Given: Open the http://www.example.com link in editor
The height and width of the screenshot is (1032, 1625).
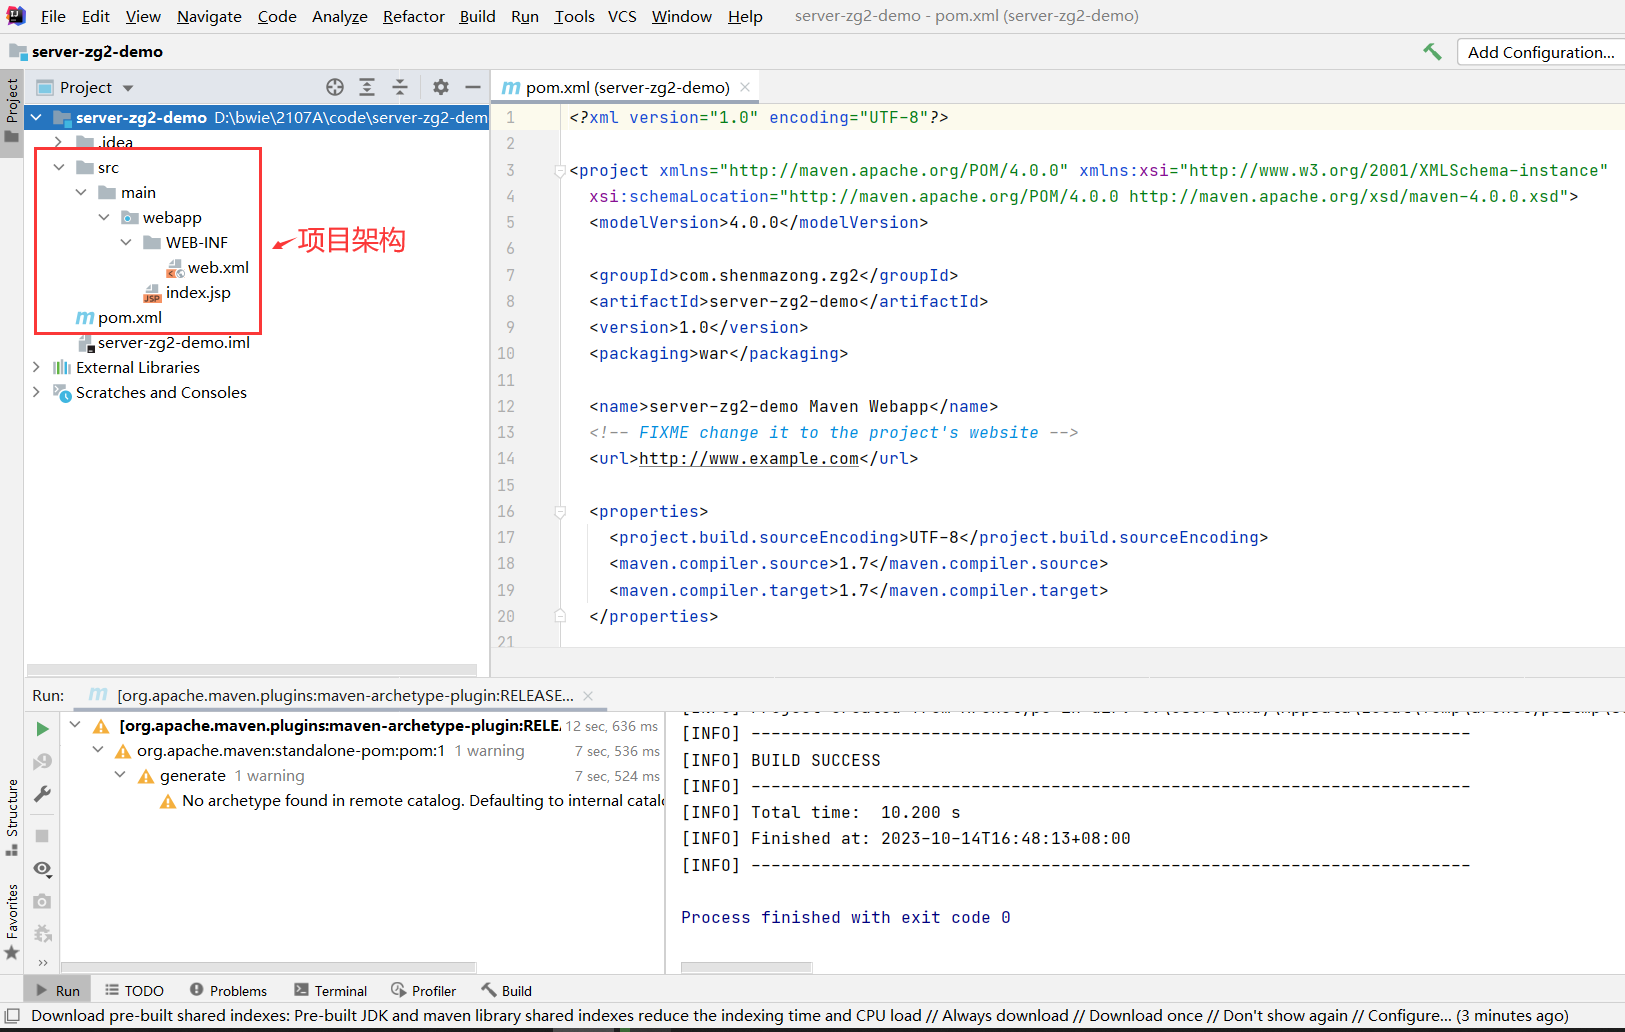Looking at the screenshot, I should [x=749, y=459].
